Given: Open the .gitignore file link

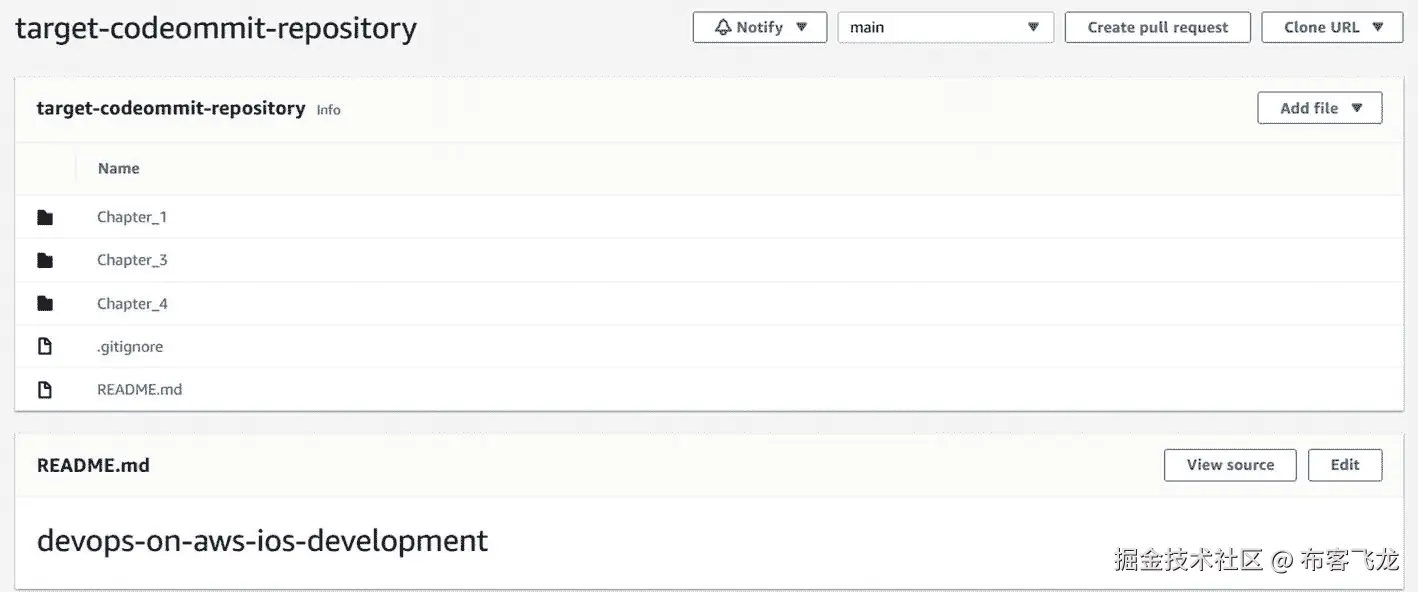Looking at the screenshot, I should [x=130, y=347].
